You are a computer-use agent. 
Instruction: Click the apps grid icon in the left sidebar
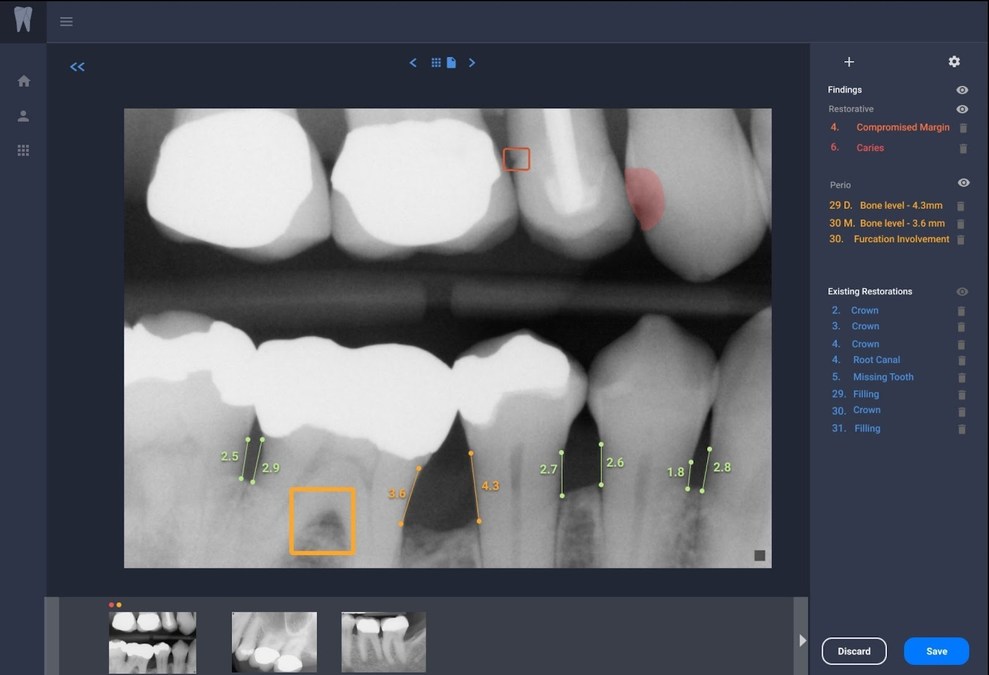click(x=22, y=150)
